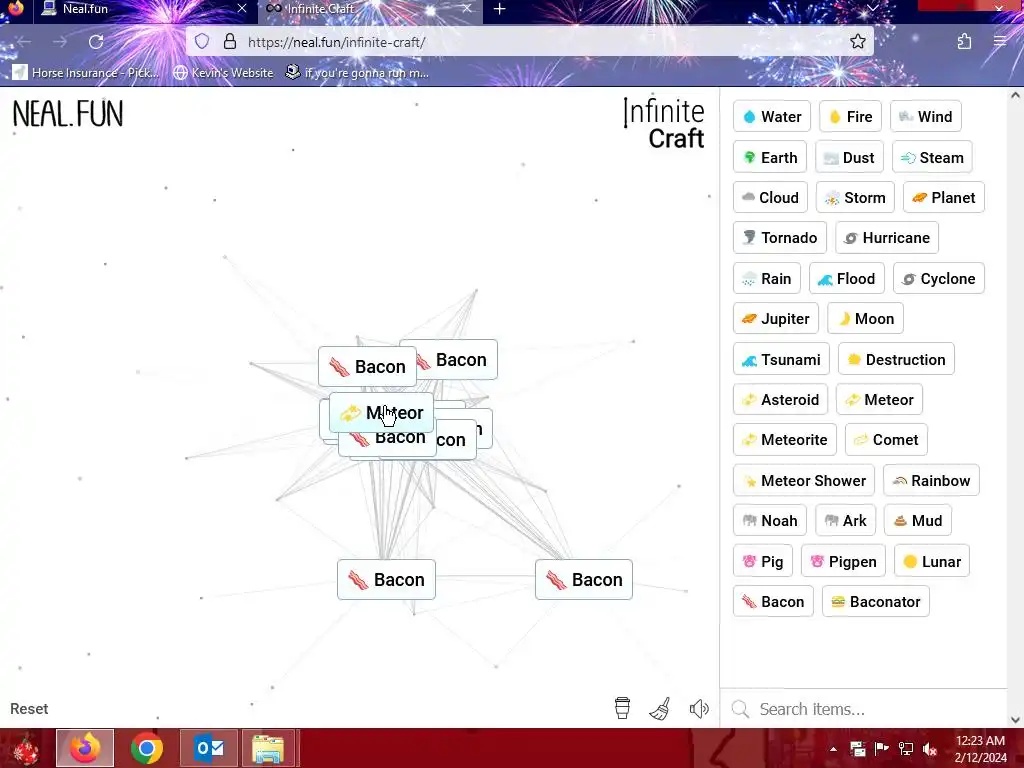Viewport: 1024px width, 768px height.
Task: Pick the Dust element
Action: 849,157
